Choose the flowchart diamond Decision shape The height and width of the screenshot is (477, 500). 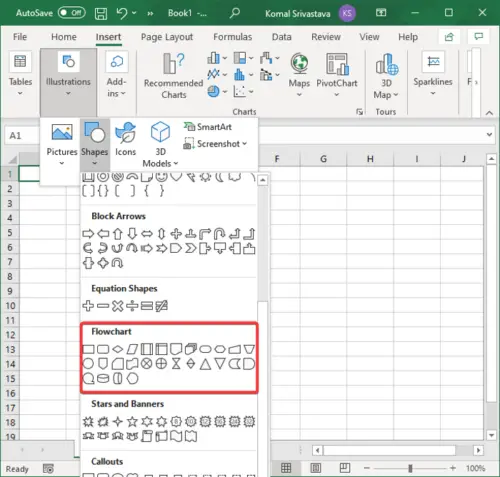[x=117, y=349]
